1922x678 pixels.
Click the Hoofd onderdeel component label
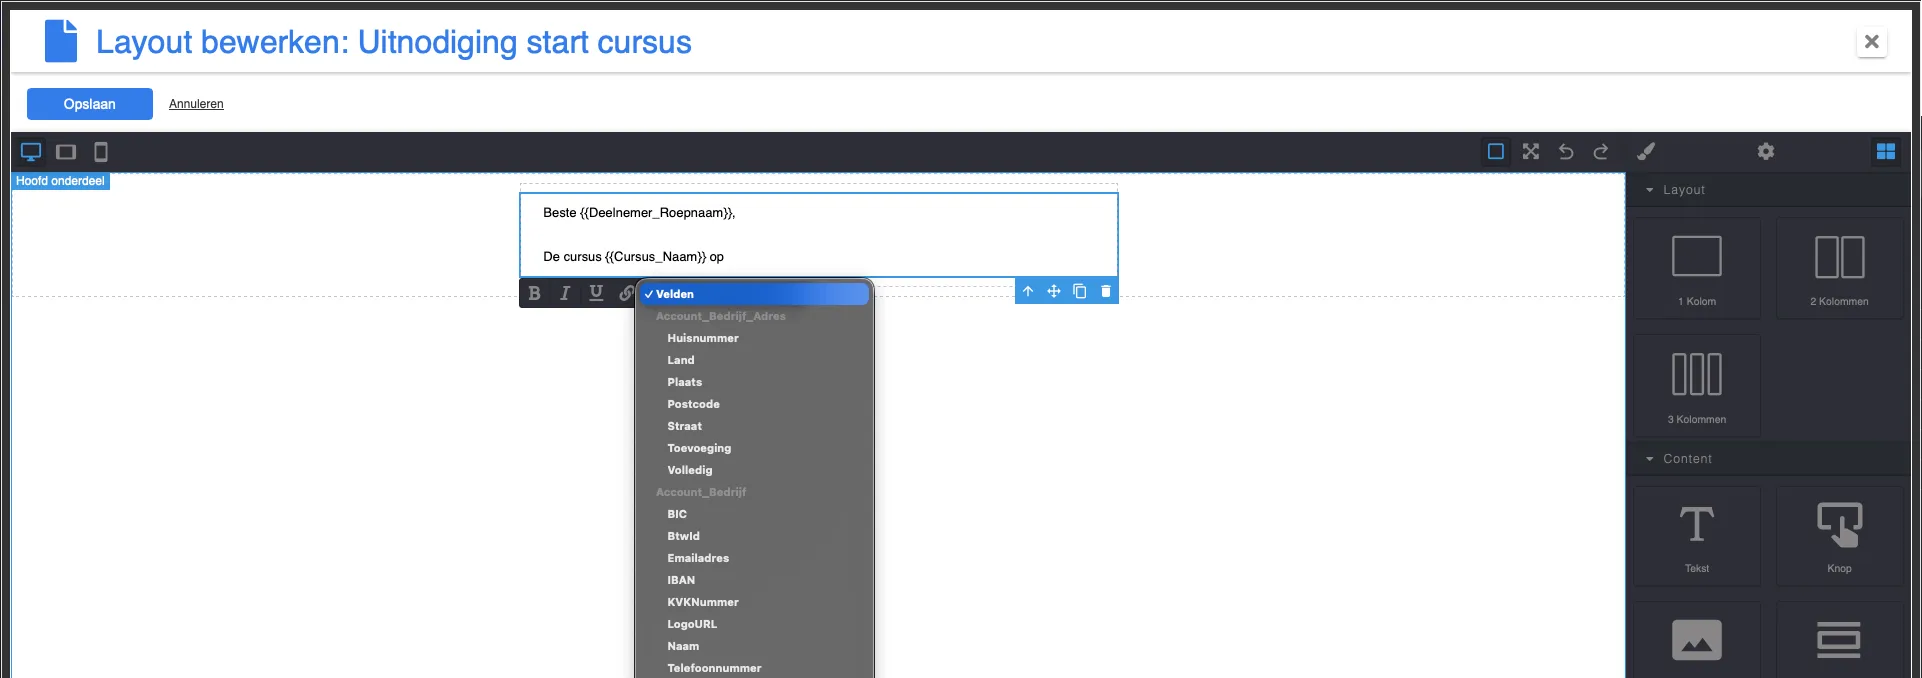pyautogui.click(x=60, y=181)
